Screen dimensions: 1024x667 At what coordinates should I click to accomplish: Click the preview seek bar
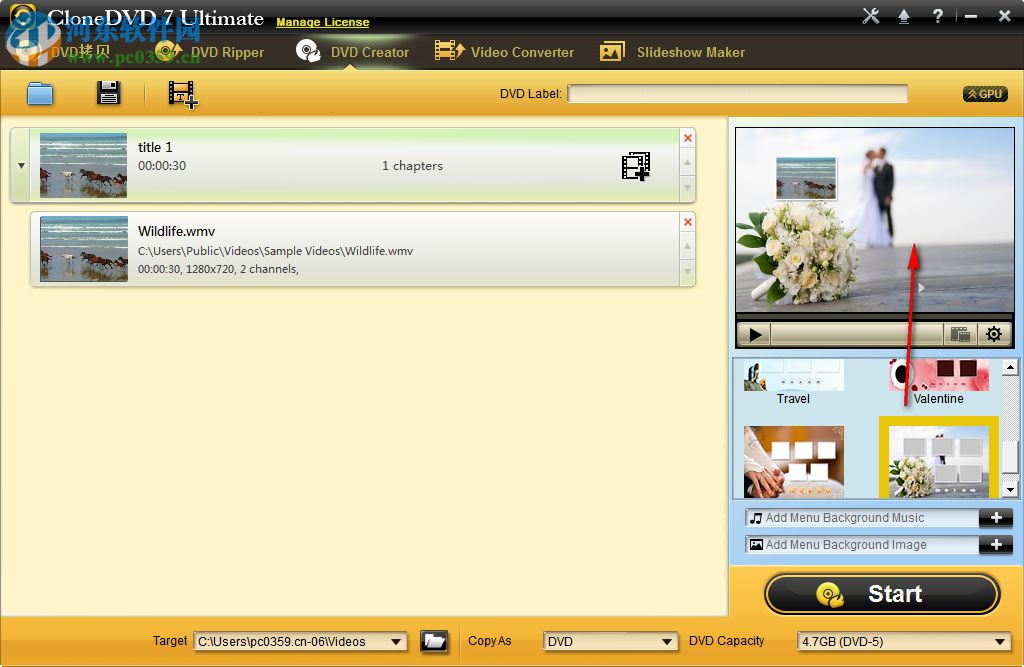[857, 335]
